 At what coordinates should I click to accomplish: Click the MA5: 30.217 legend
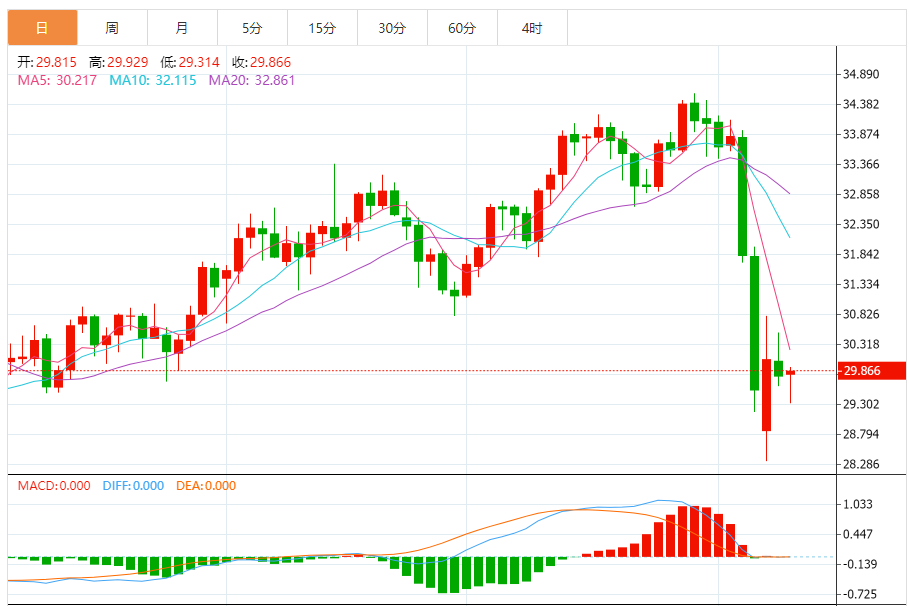(x=57, y=81)
